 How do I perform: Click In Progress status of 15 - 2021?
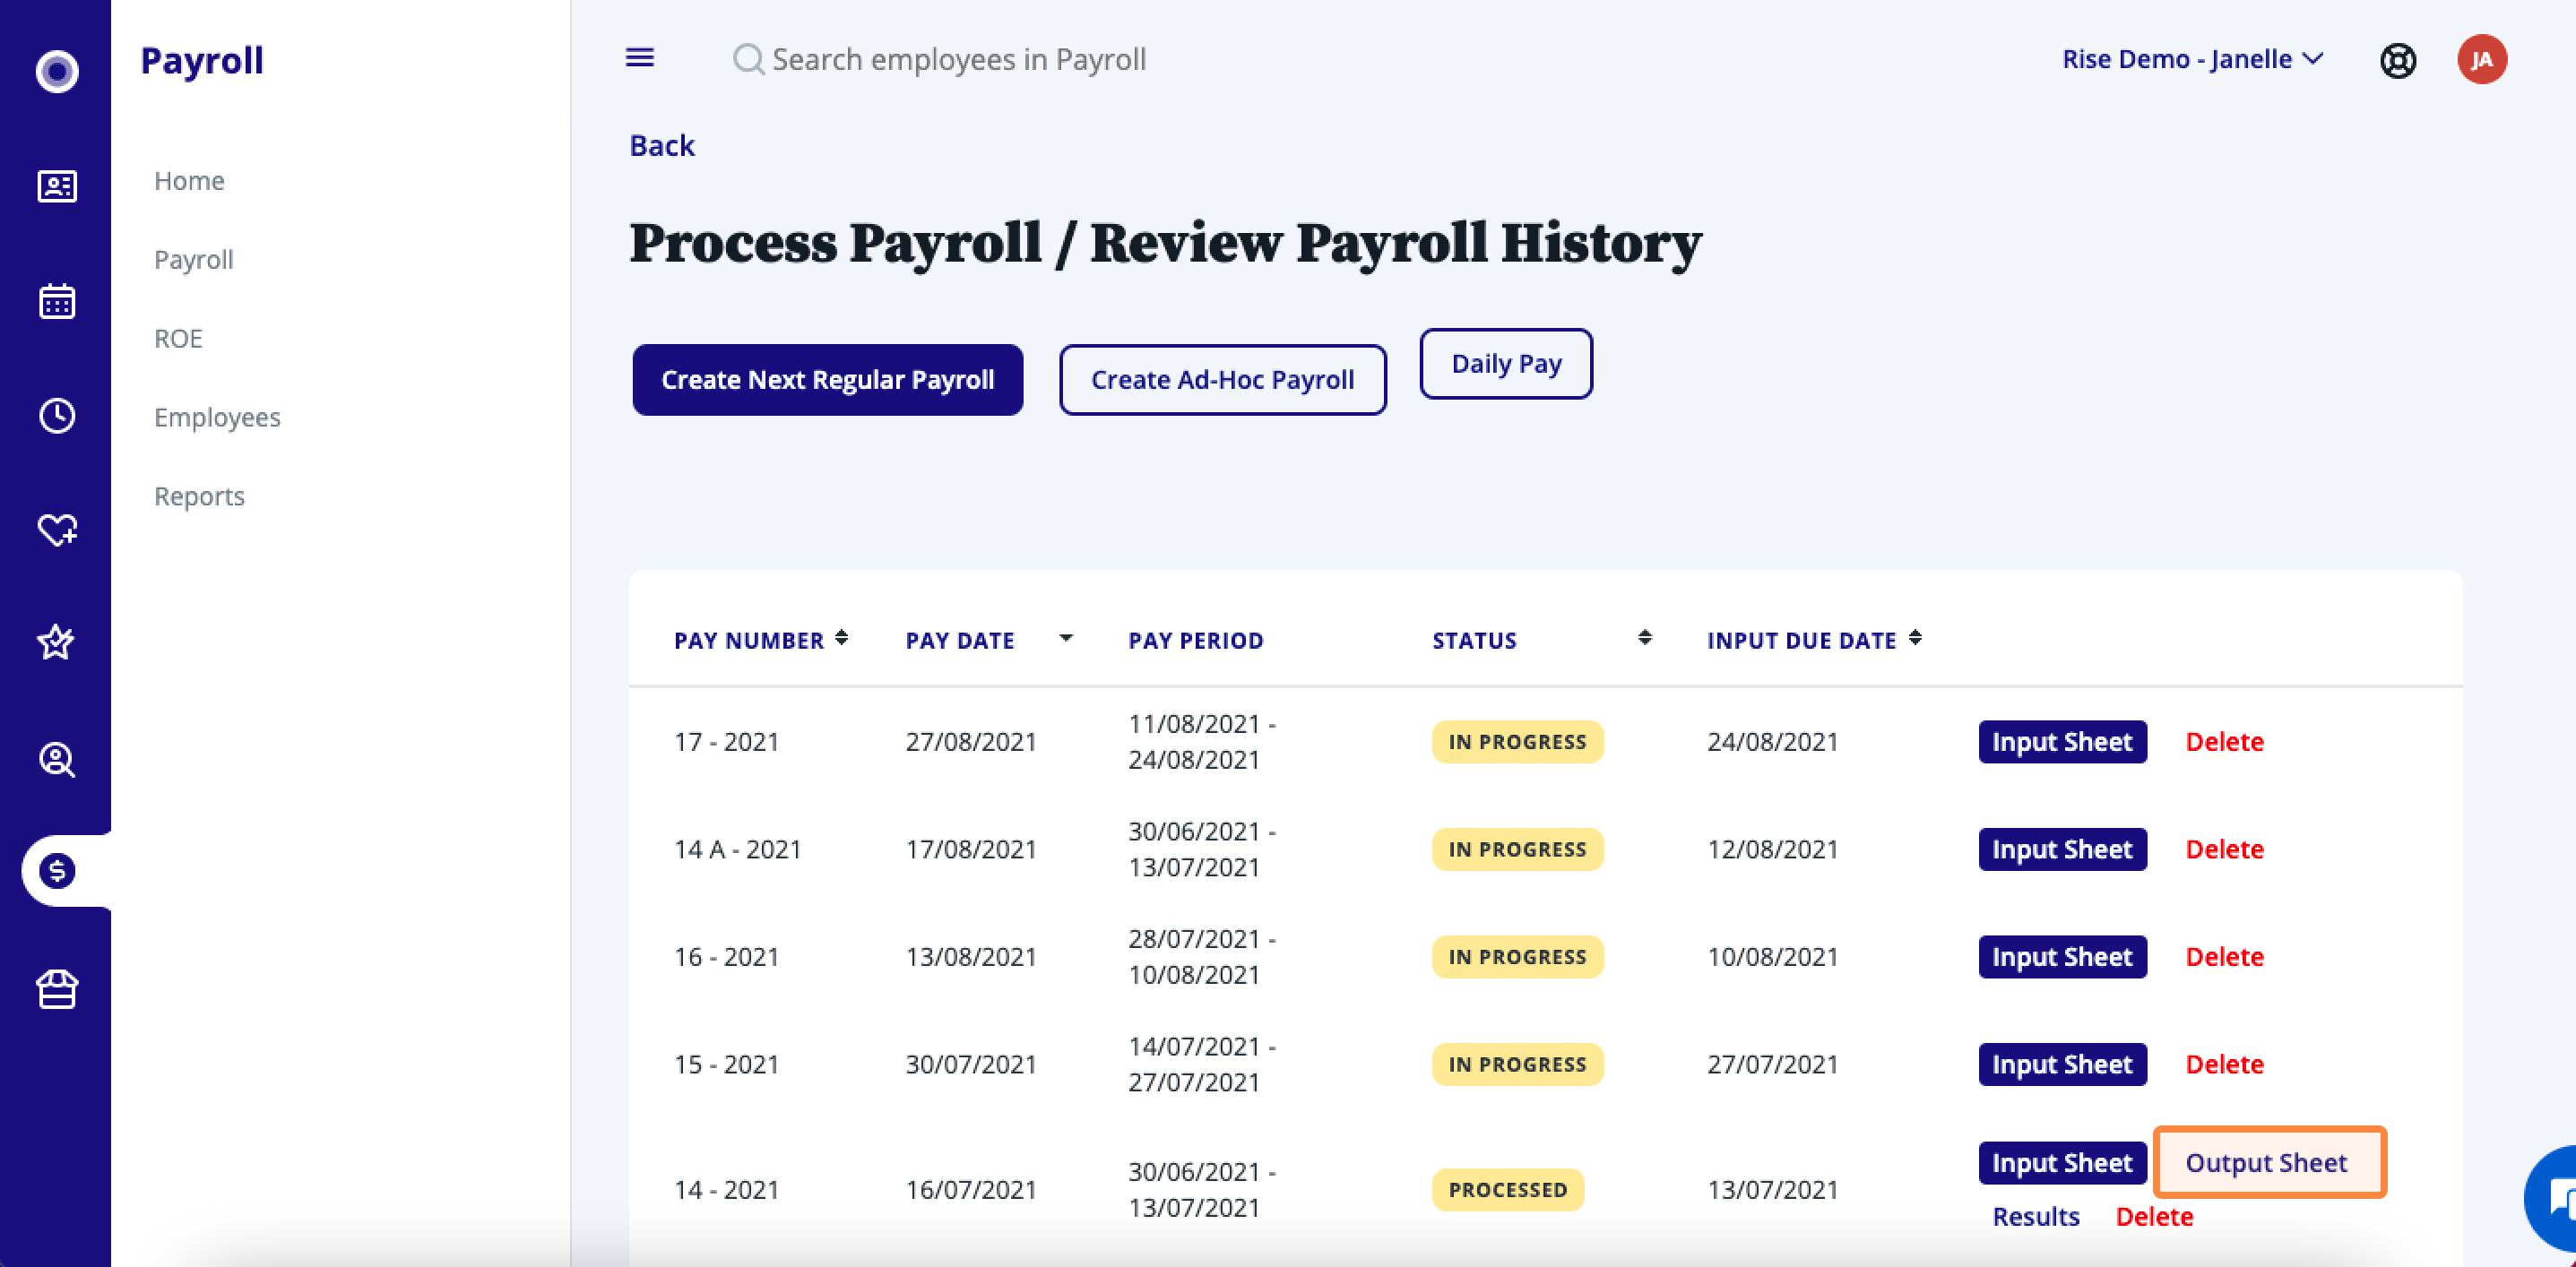coord(1517,1064)
